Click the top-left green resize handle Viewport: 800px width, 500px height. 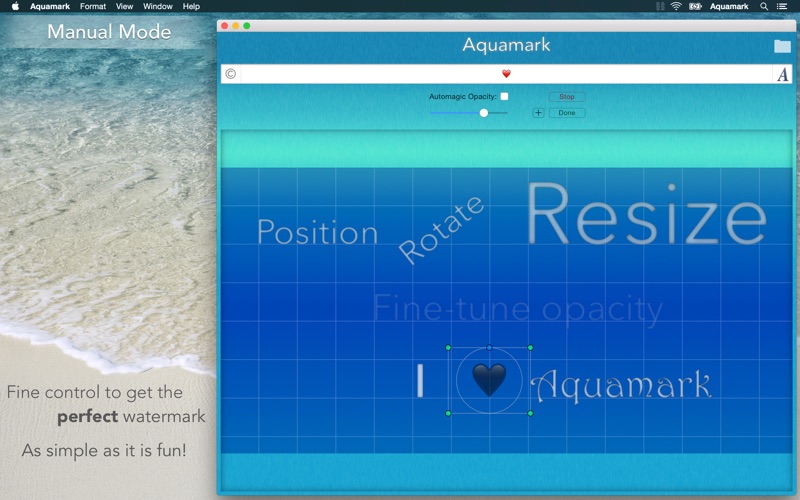448,347
